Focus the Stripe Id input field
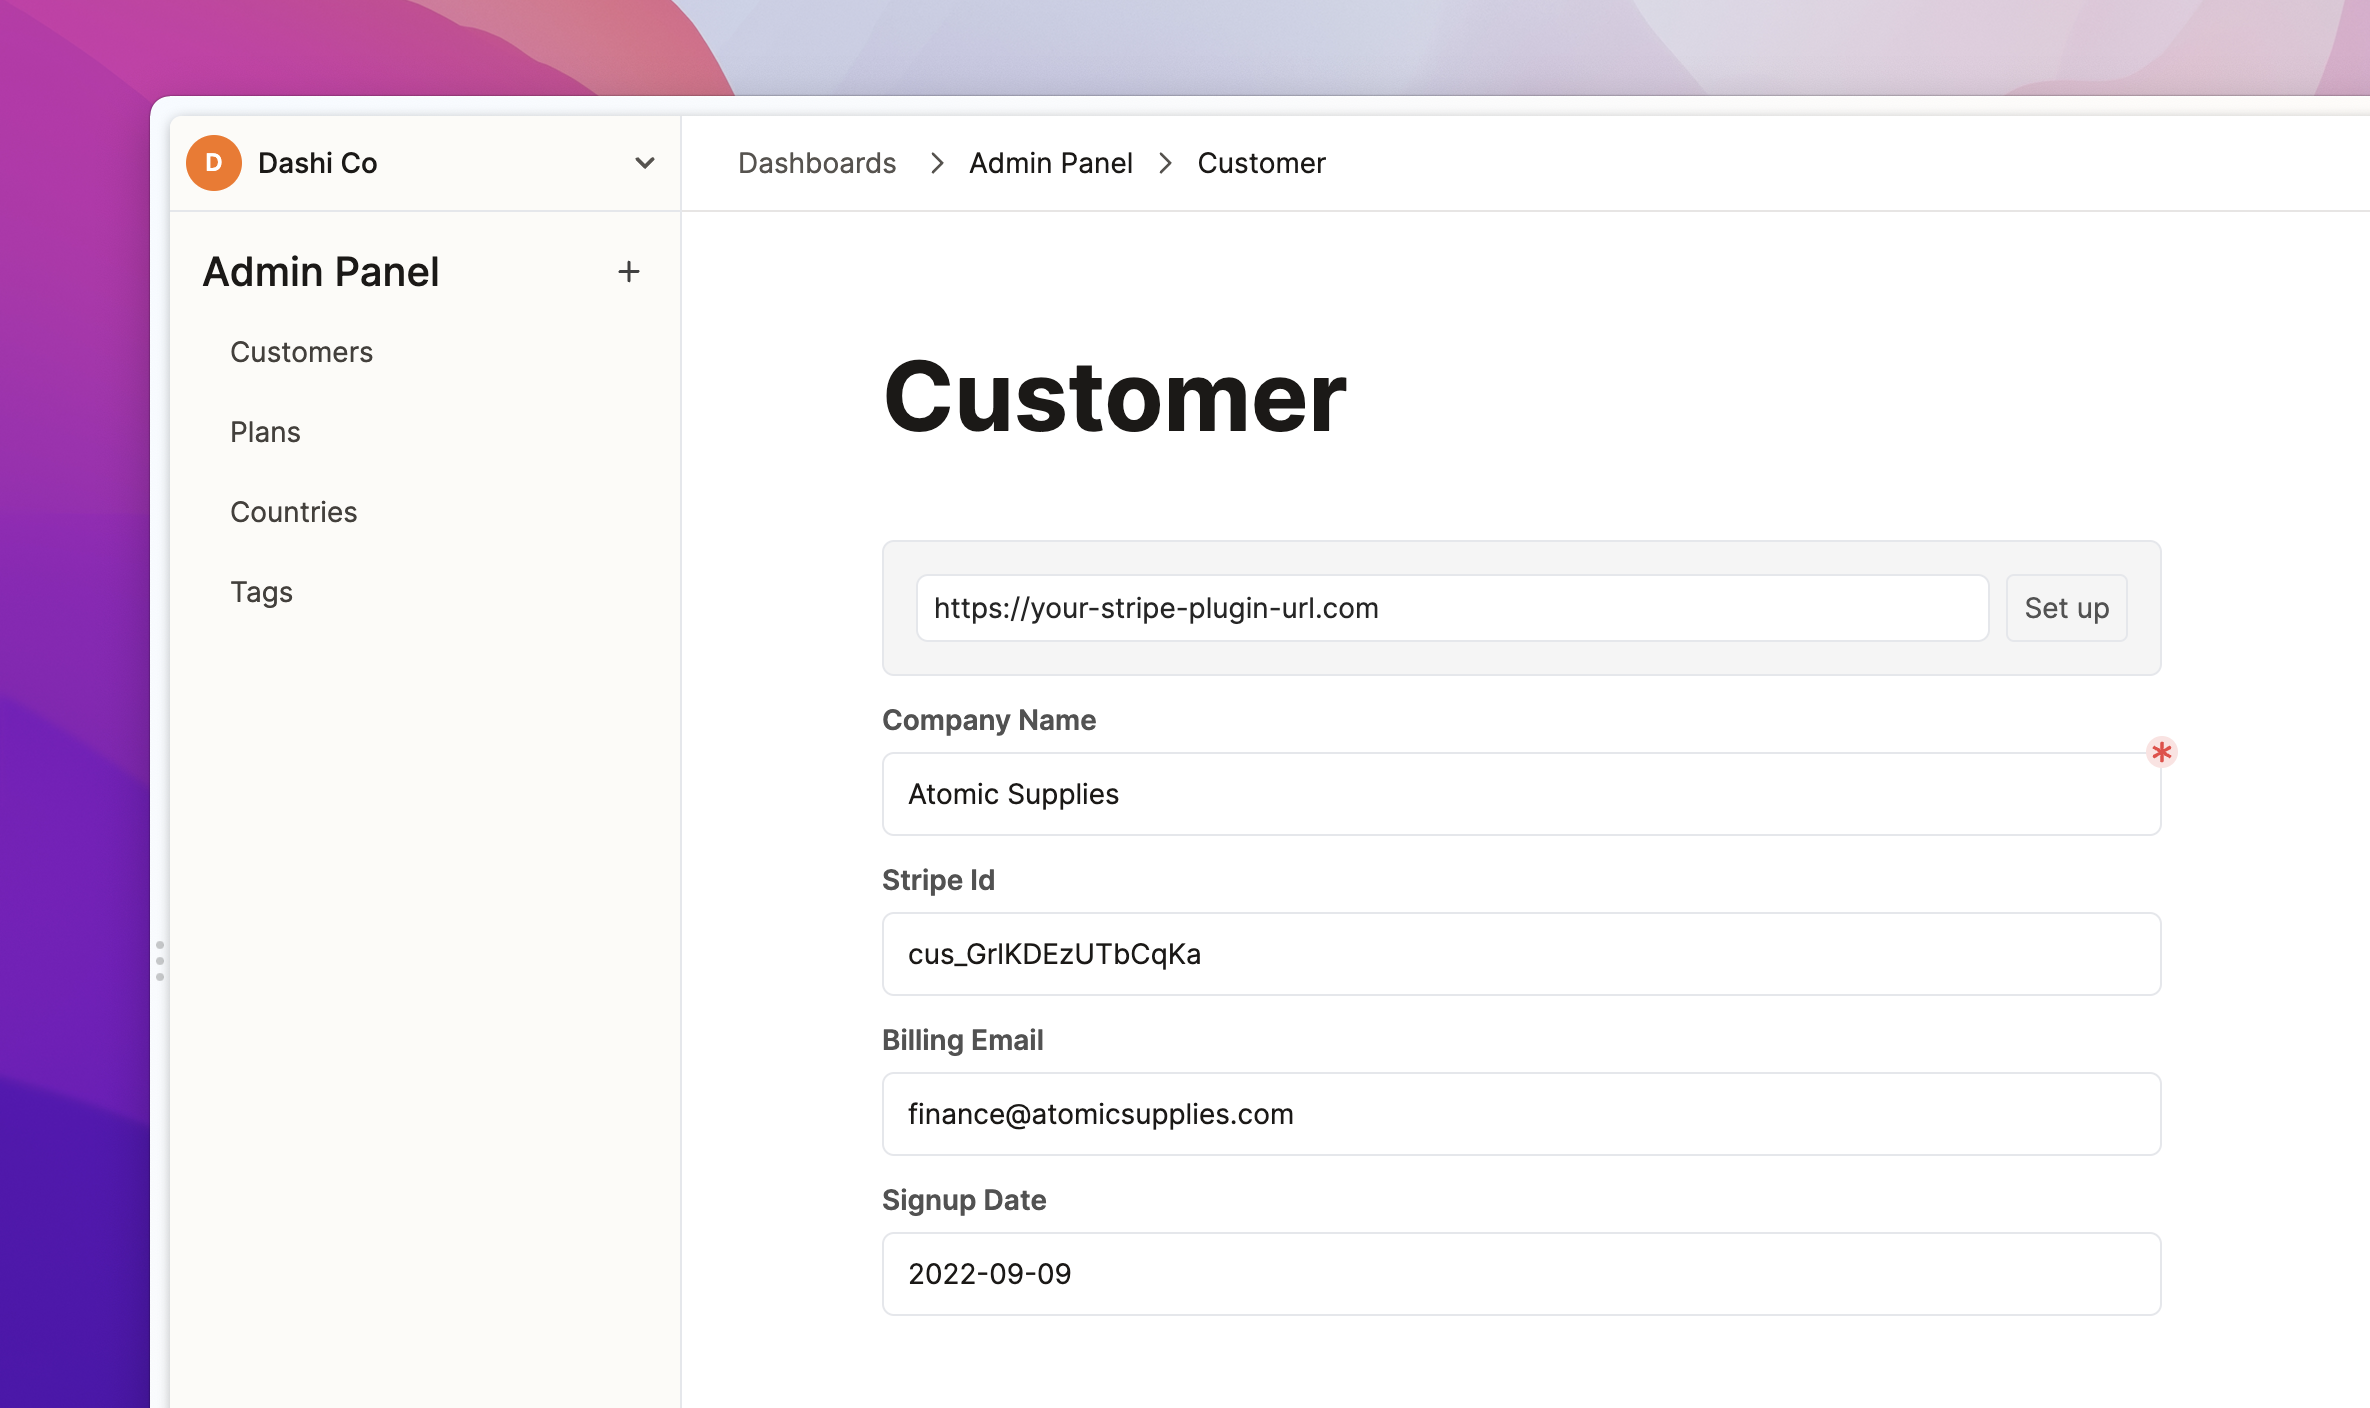The image size is (2370, 1408). click(x=1521, y=954)
